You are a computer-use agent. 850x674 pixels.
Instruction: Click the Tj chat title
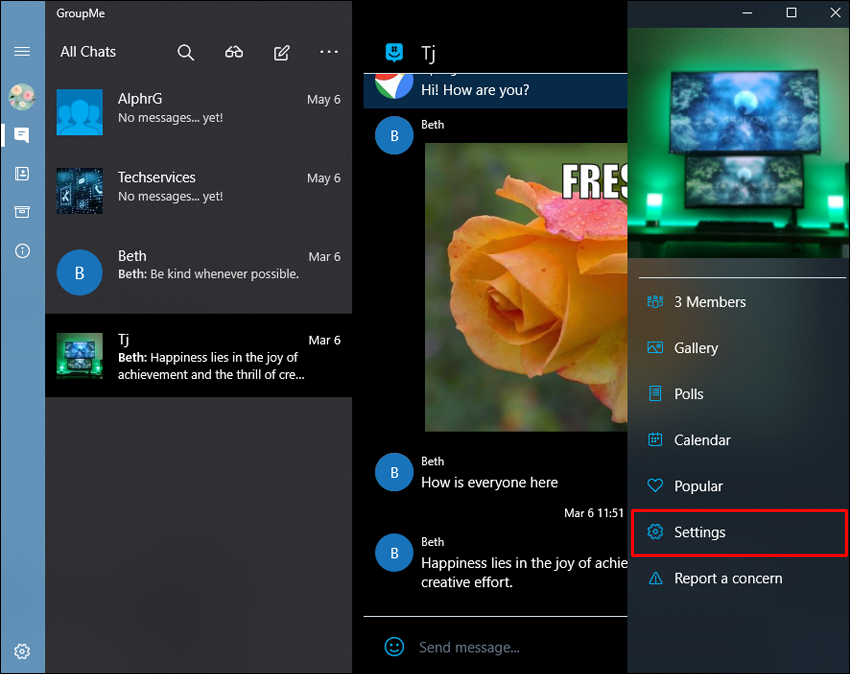pos(428,53)
